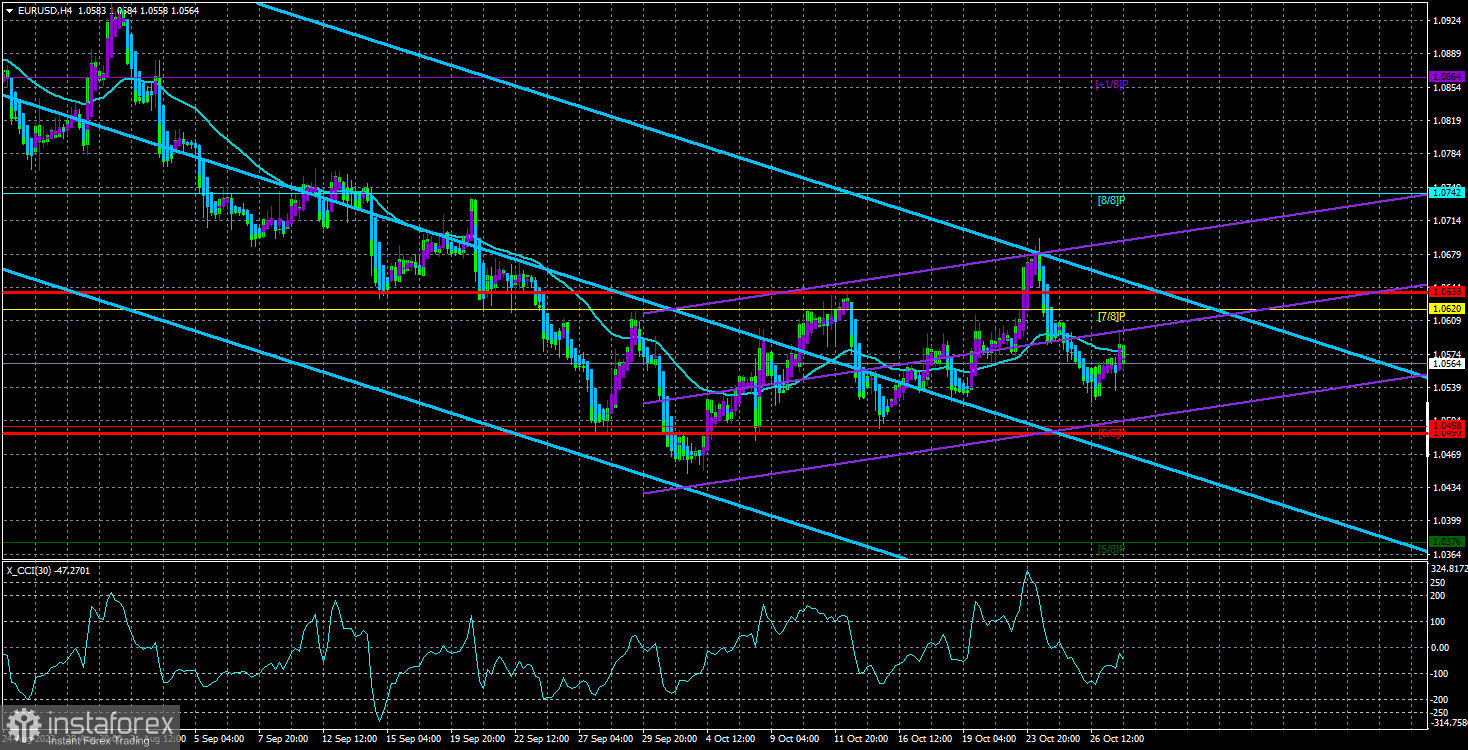Screen dimensions: 1468x750
Task: Click the 1.0638 red price tag
Action: point(1447,291)
